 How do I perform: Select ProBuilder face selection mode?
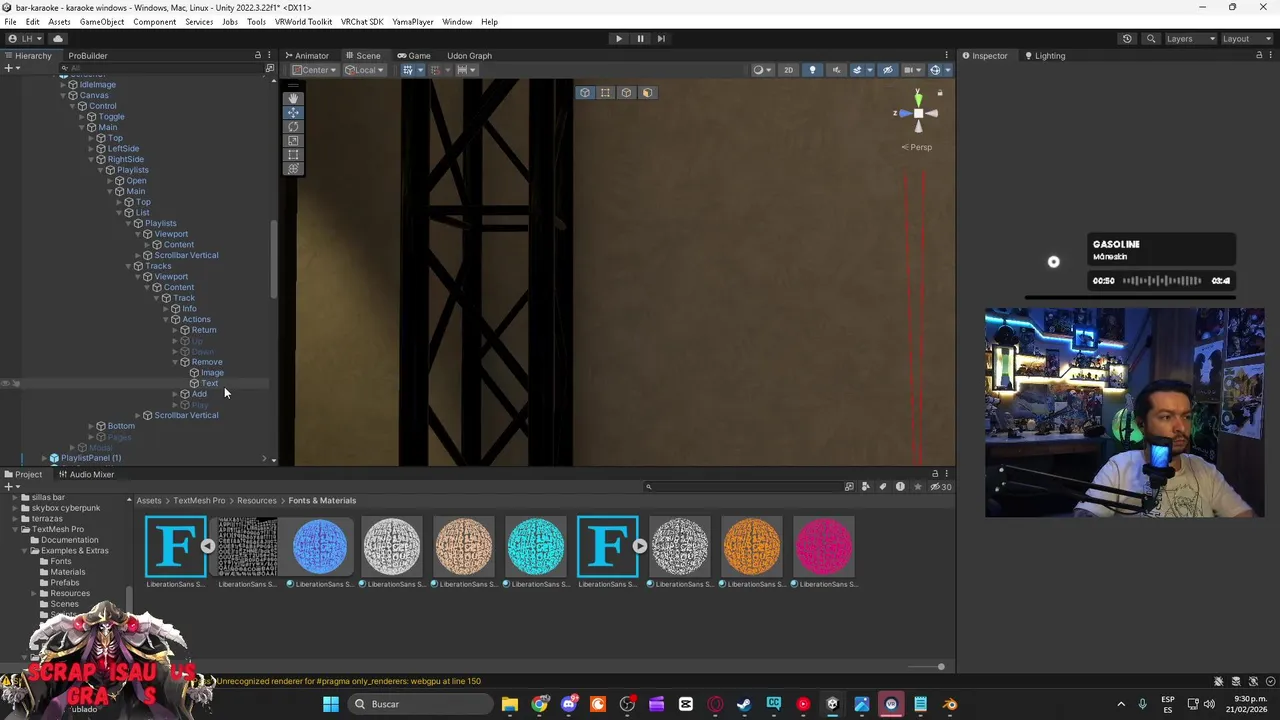[x=647, y=93]
